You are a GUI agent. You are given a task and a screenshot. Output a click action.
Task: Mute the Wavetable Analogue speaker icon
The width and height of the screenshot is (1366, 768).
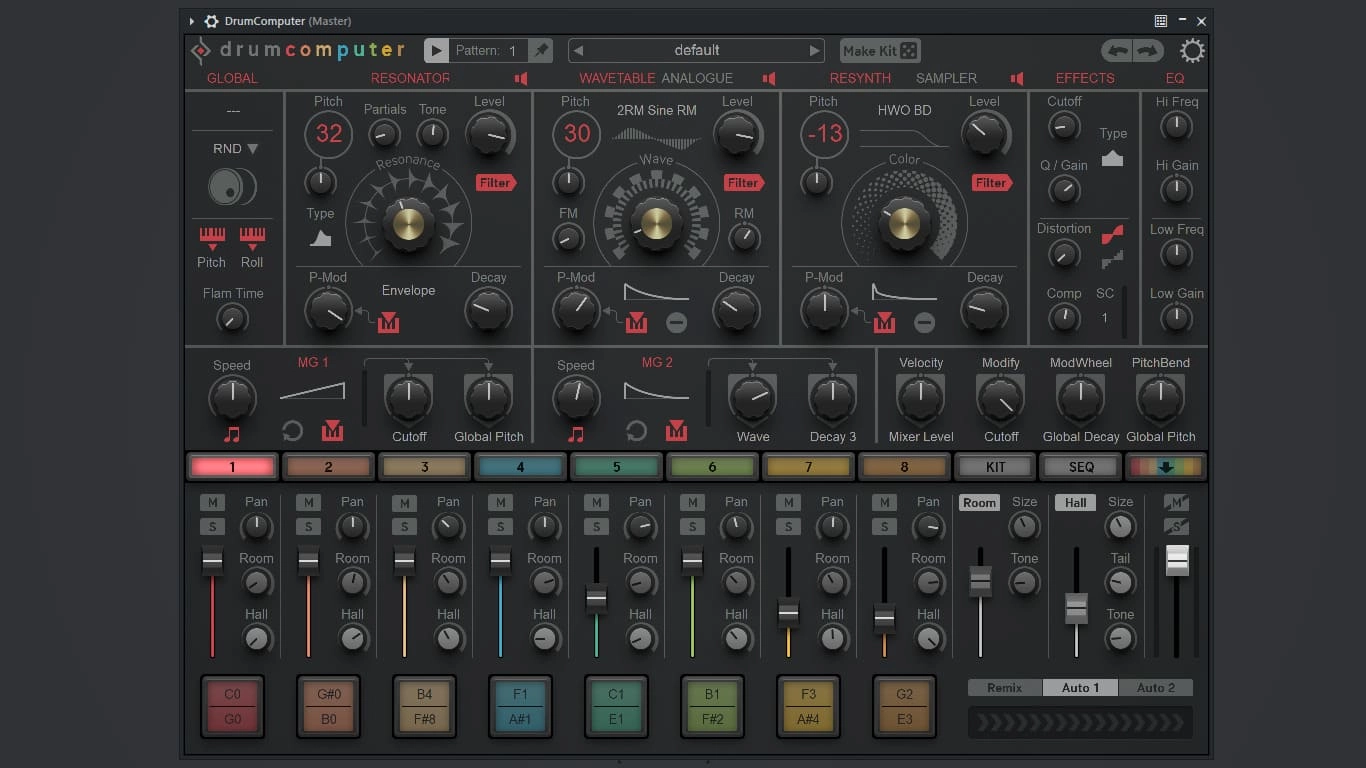point(769,78)
